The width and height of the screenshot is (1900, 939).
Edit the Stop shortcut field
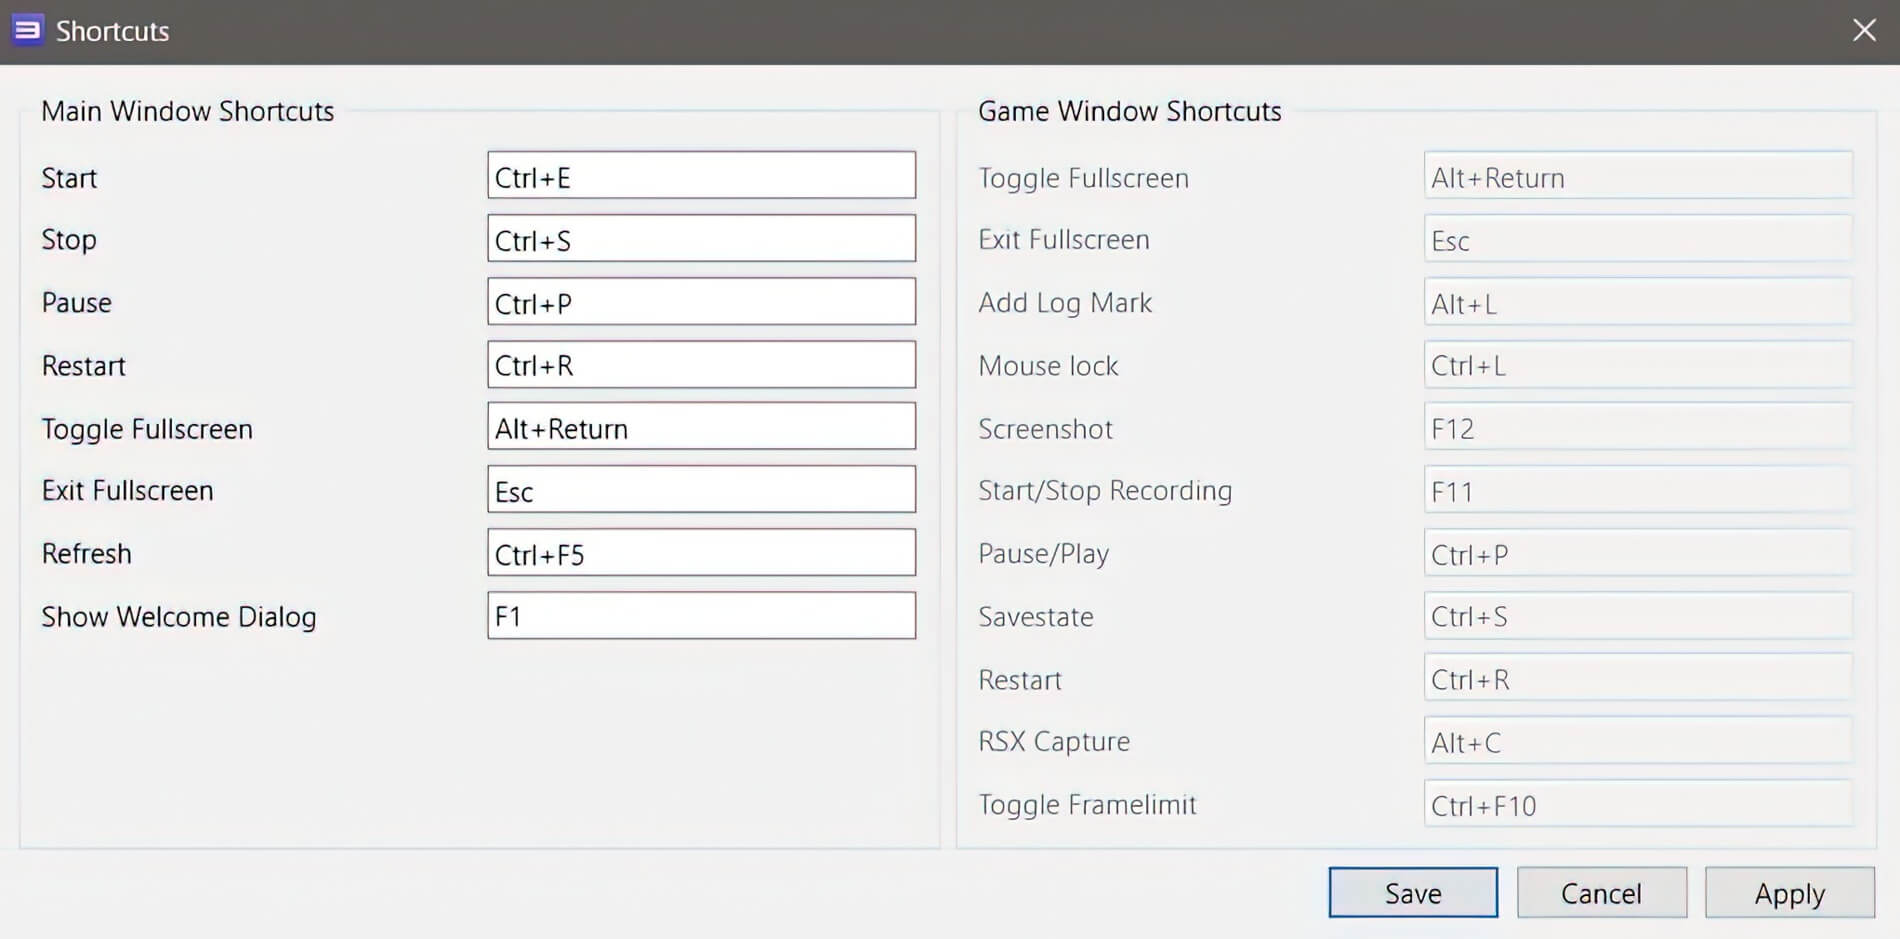tap(701, 238)
